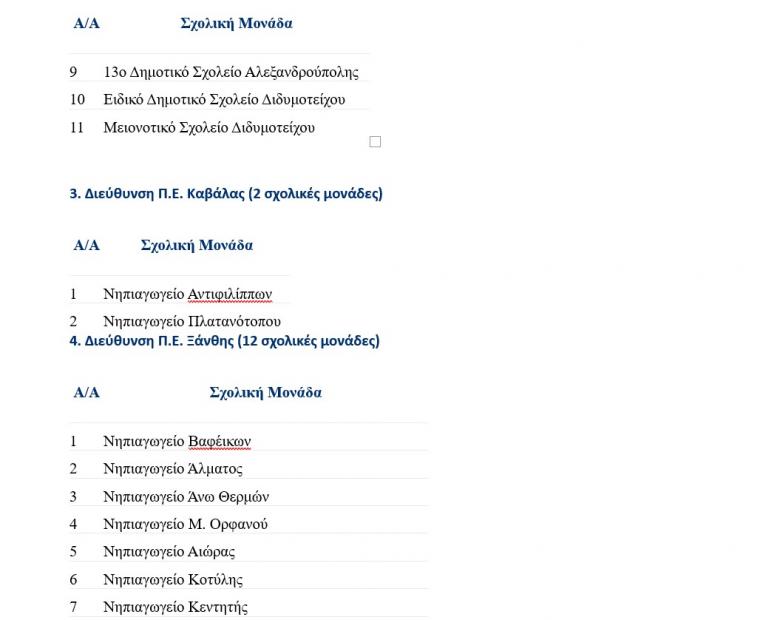Screen dimensions: 760x620
Task: Click Νηπιαγωγείο Πλατανότοπου entry
Action: [192, 321]
